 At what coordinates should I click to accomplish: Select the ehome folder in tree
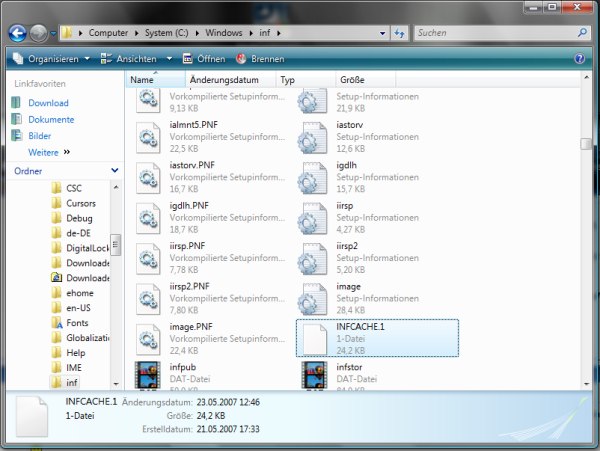coord(80,293)
